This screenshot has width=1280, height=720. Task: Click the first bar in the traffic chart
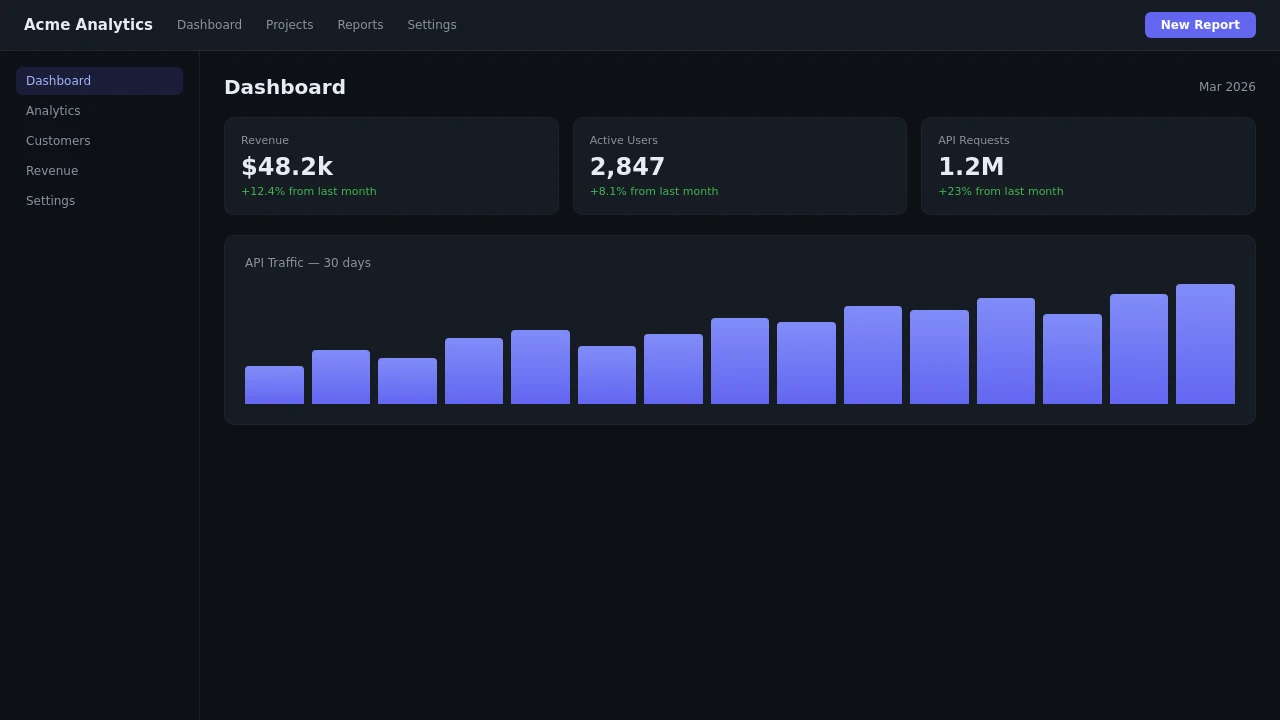(274, 385)
